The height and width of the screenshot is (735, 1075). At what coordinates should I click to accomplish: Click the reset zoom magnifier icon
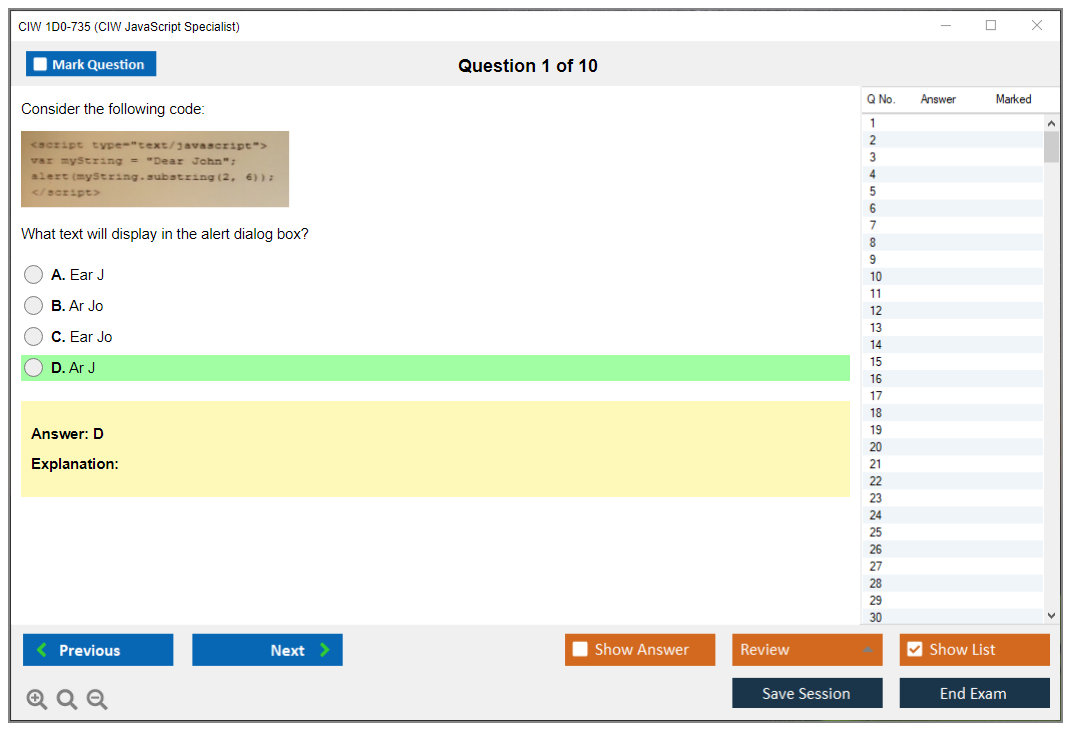point(67,700)
